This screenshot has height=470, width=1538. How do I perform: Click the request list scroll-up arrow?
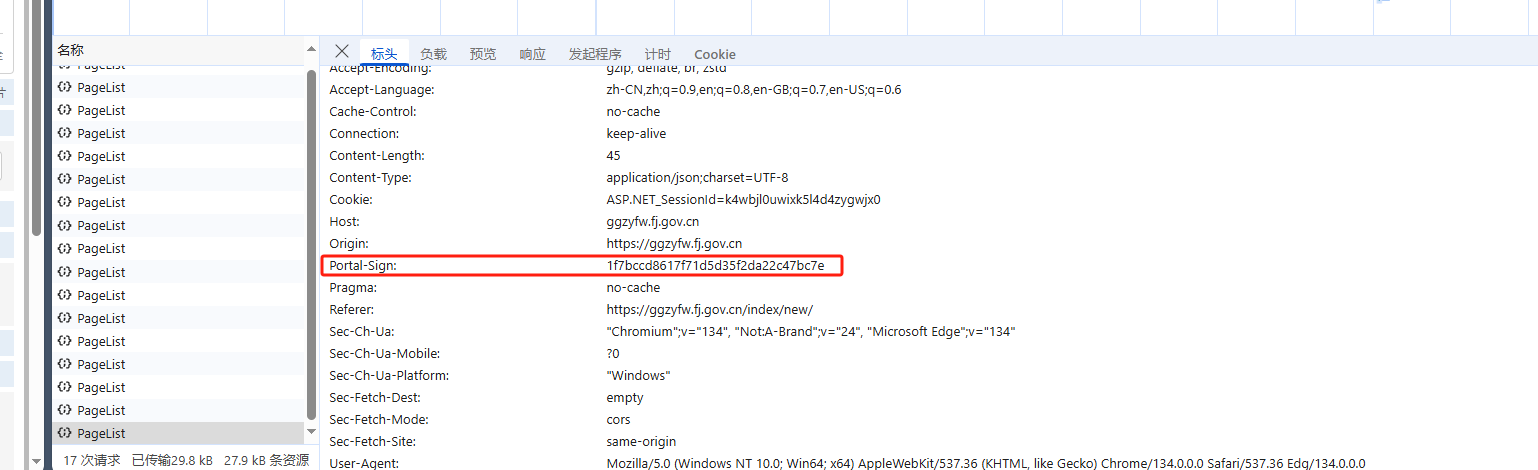click(312, 48)
